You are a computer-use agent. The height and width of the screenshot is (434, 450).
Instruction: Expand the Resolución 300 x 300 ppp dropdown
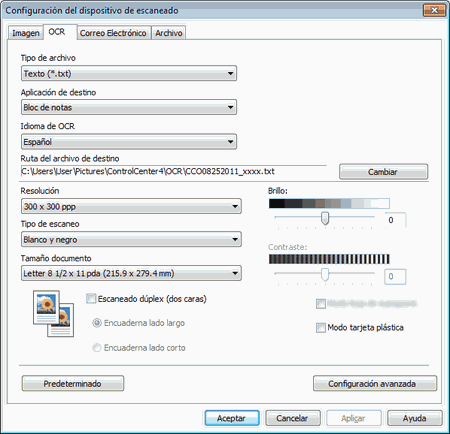[x=131, y=206]
